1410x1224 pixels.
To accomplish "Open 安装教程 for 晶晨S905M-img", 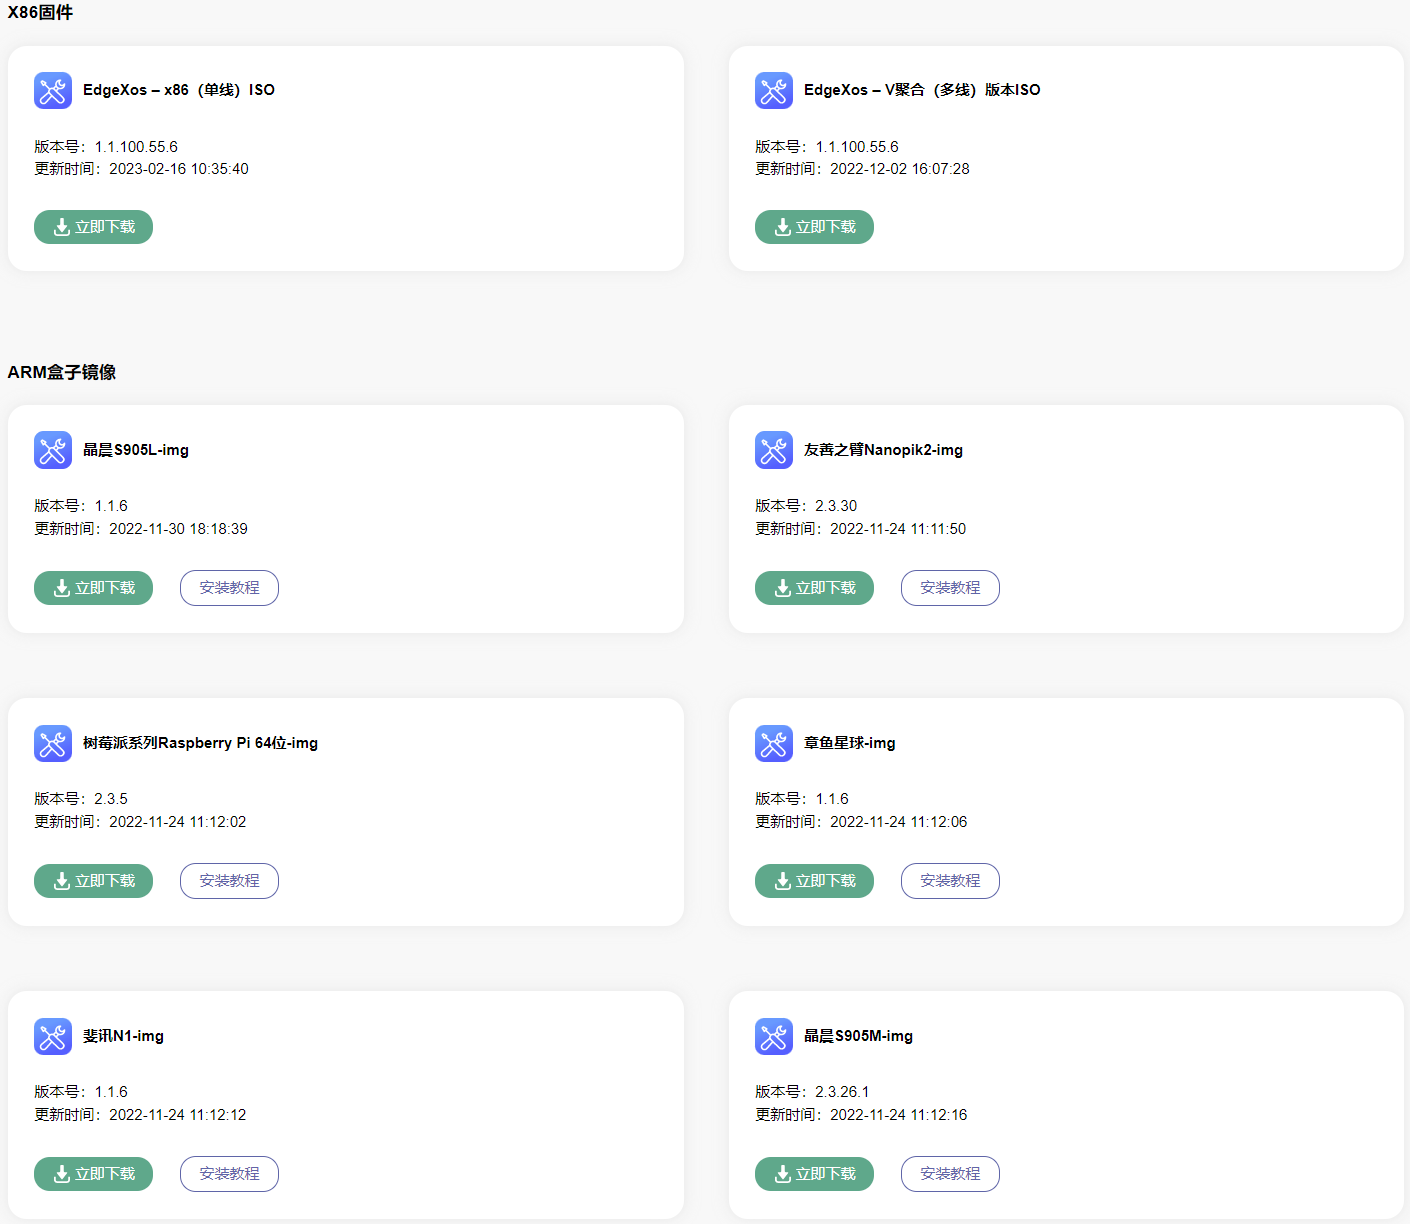I will 950,1174.
